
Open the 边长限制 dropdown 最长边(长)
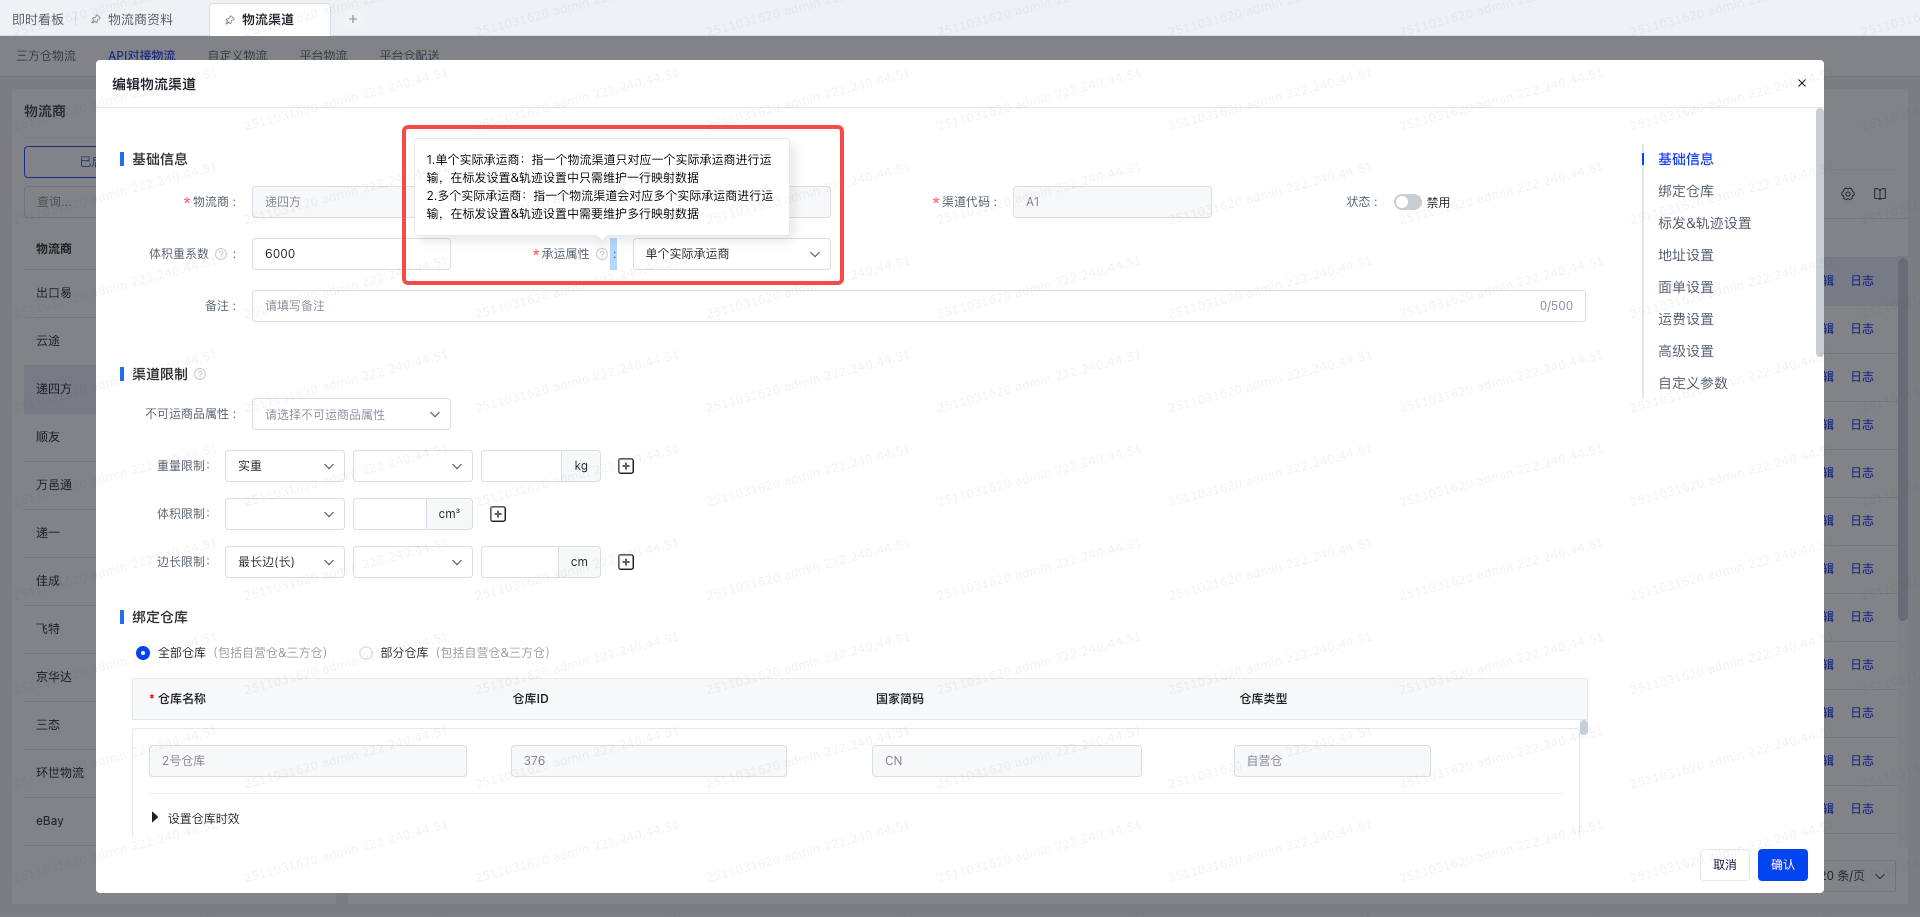coord(285,562)
